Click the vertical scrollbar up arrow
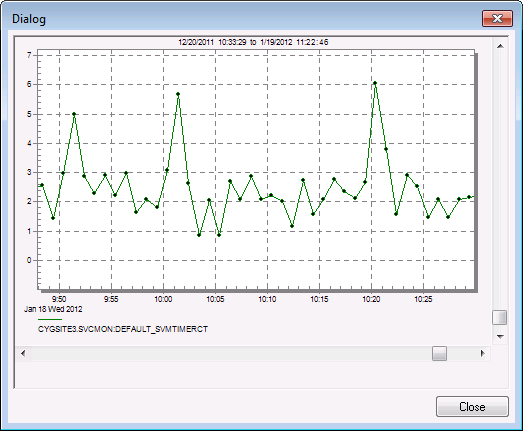The image size is (523, 431). (500, 46)
